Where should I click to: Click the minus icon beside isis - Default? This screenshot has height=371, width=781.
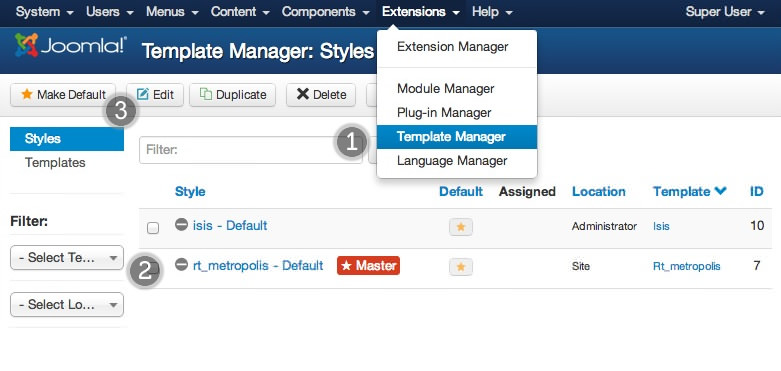[x=181, y=225]
